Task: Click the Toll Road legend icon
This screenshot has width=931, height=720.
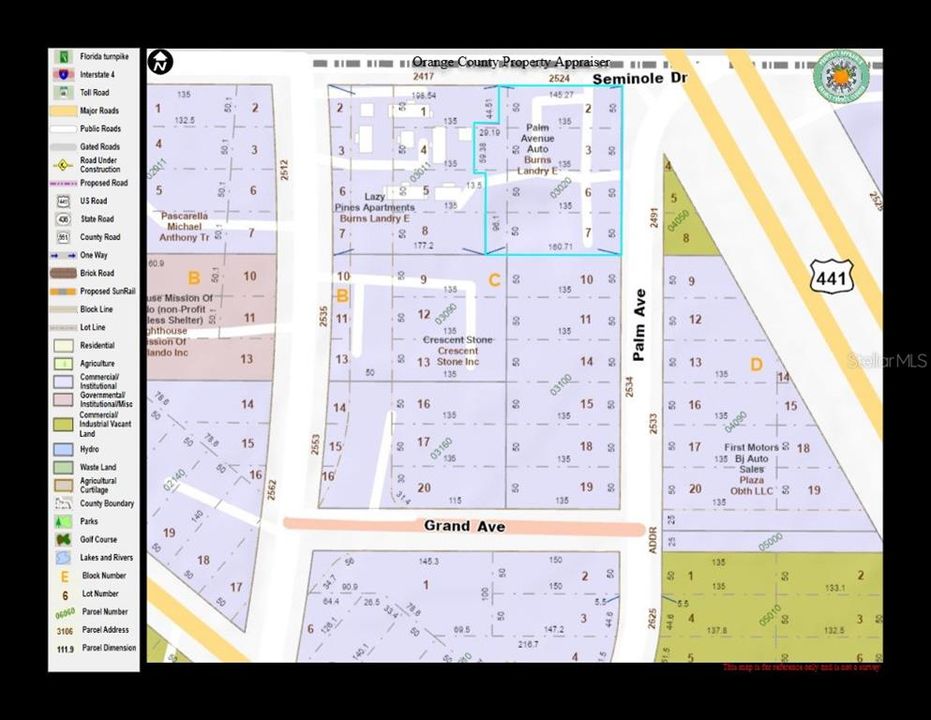Action: (x=64, y=93)
